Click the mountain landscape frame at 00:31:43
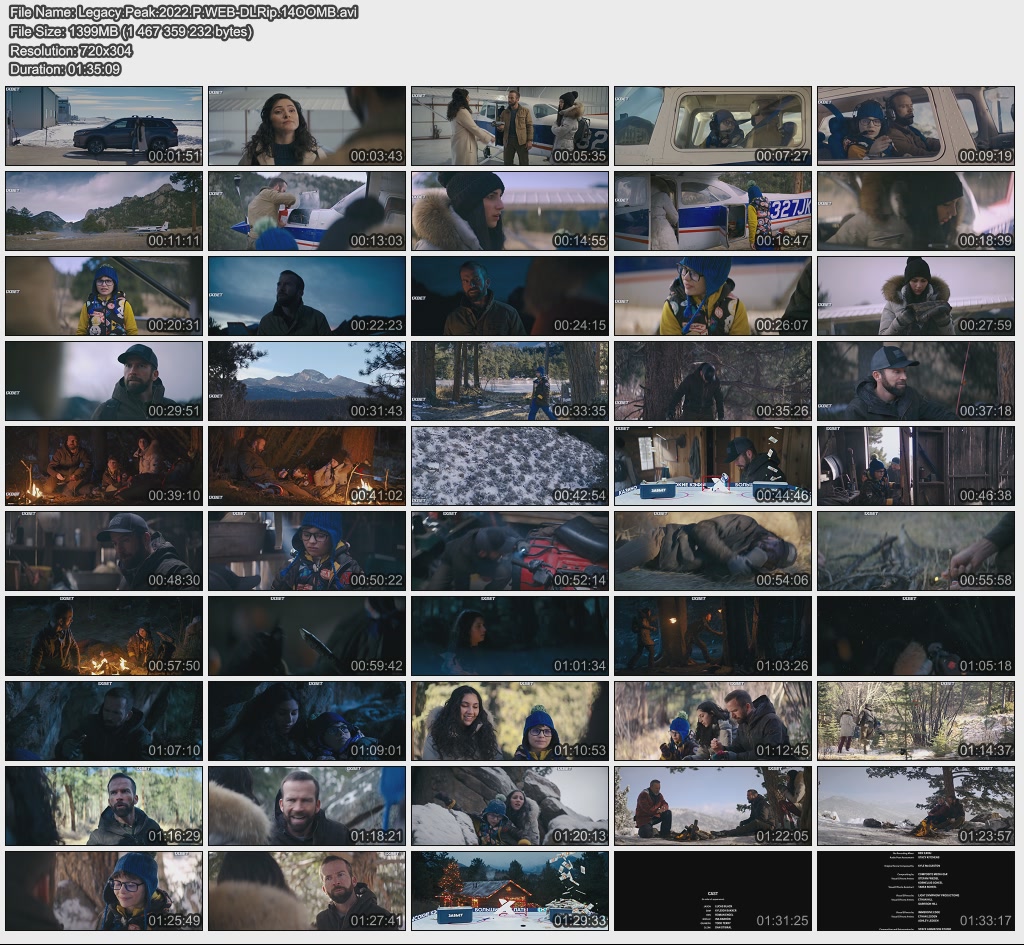 (307, 381)
